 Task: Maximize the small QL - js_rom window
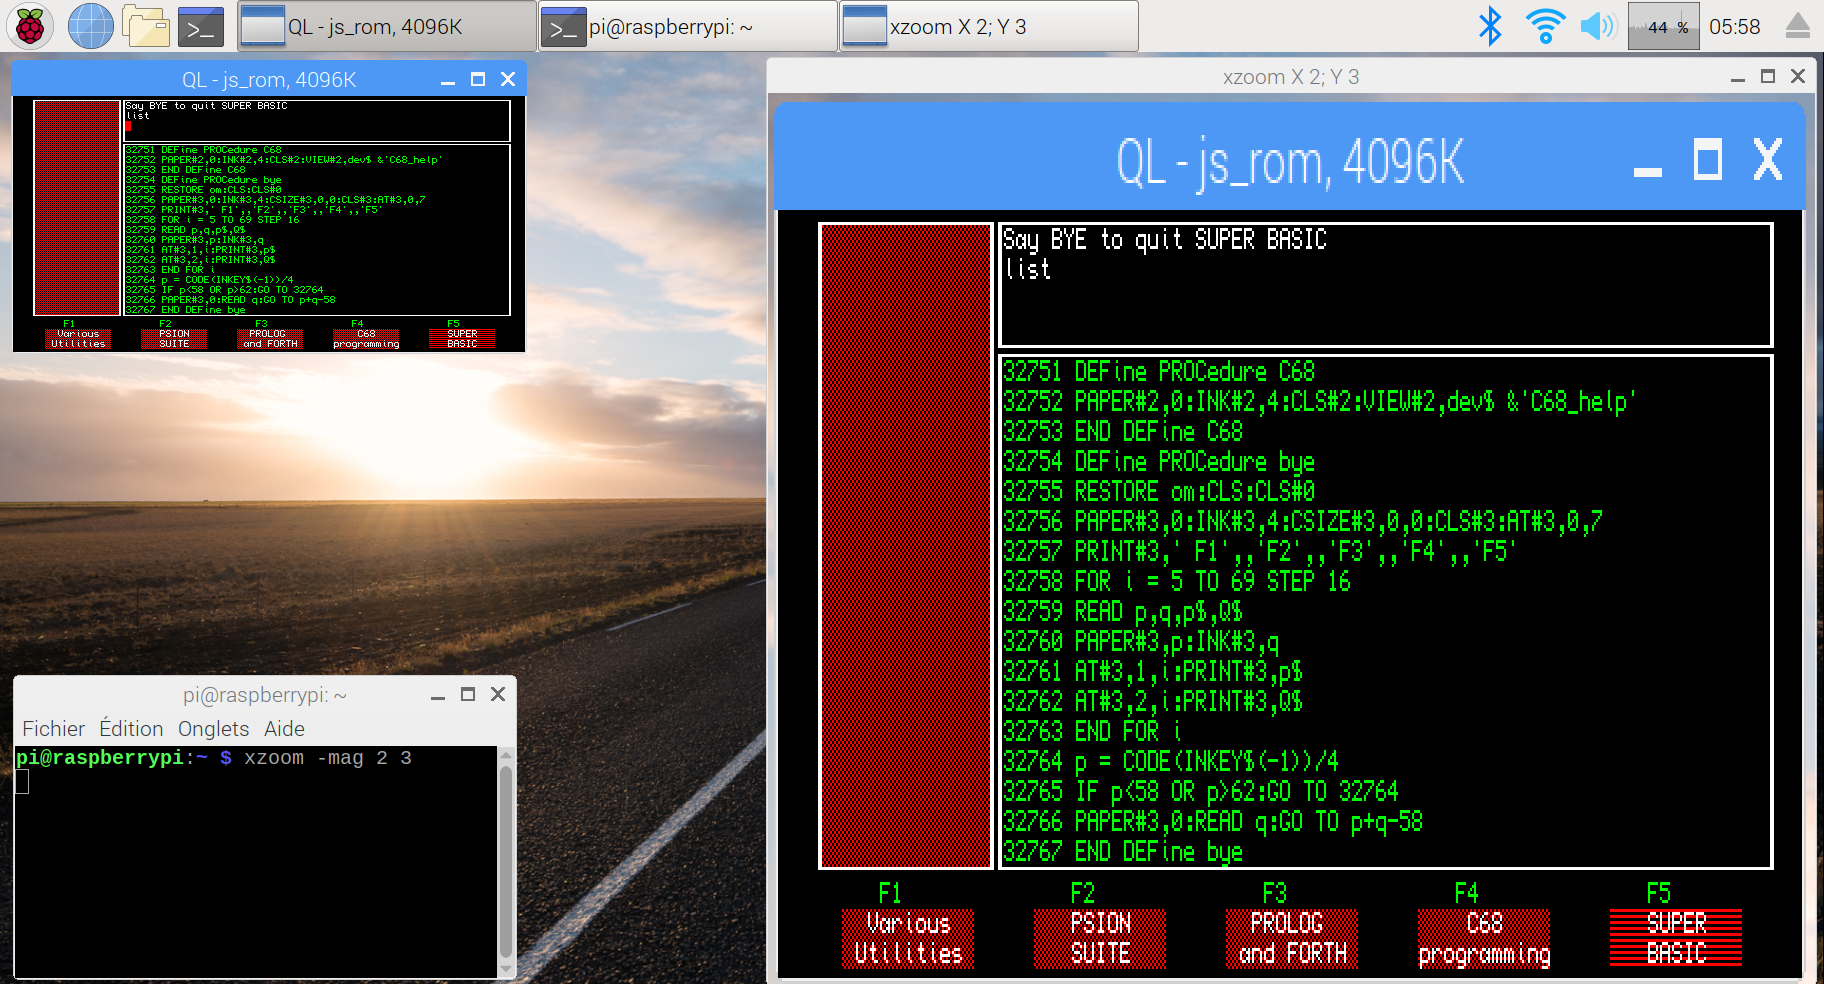coord(478,79)
